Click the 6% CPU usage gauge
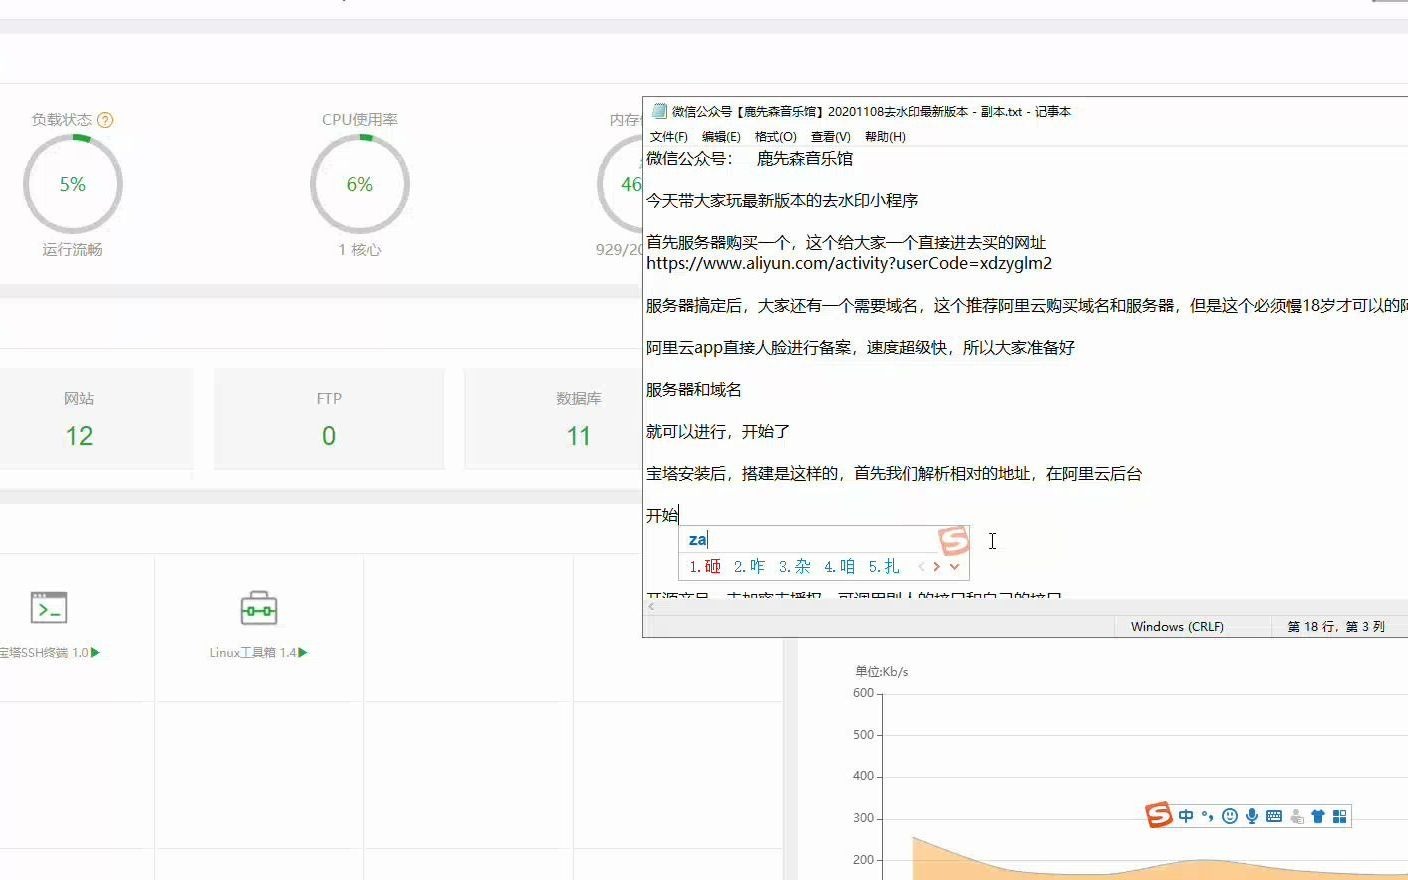This screenshot has width=1408, height=880. coord(360,184)
